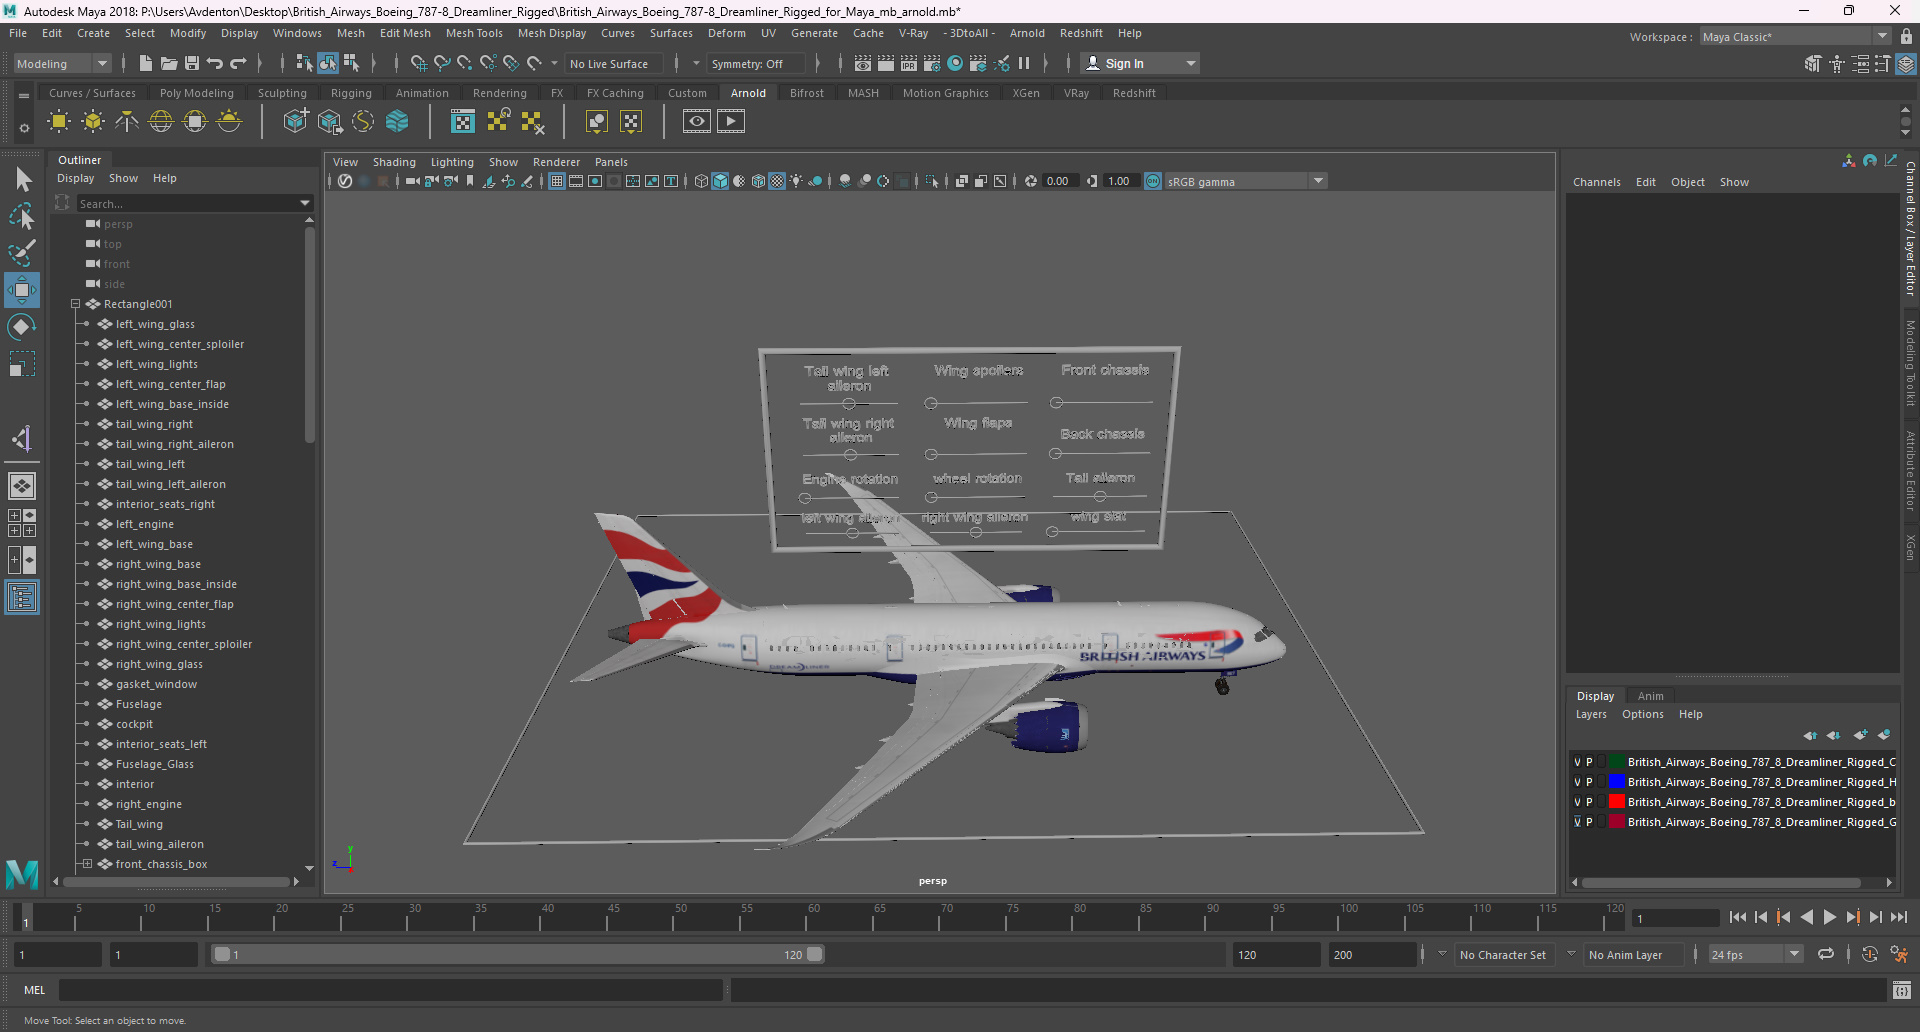This screenshot has width=1920, height=1032.
Task: Click the Save Scene icon
Action: [192, 63]
